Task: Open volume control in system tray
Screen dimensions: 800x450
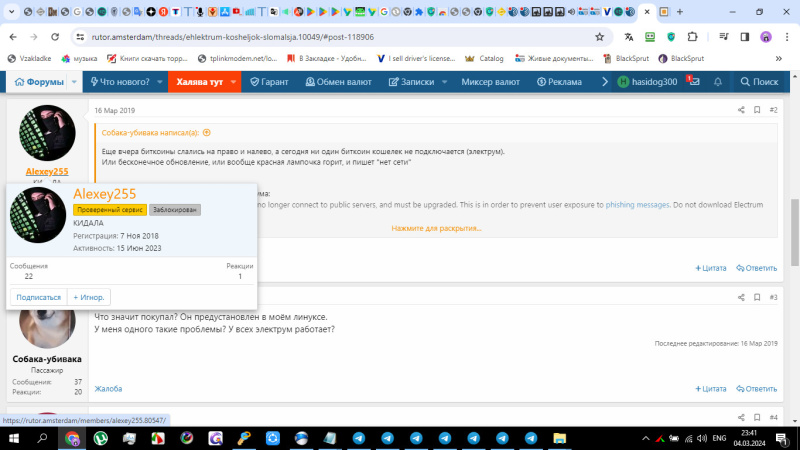Action: (x=702, y=438)
